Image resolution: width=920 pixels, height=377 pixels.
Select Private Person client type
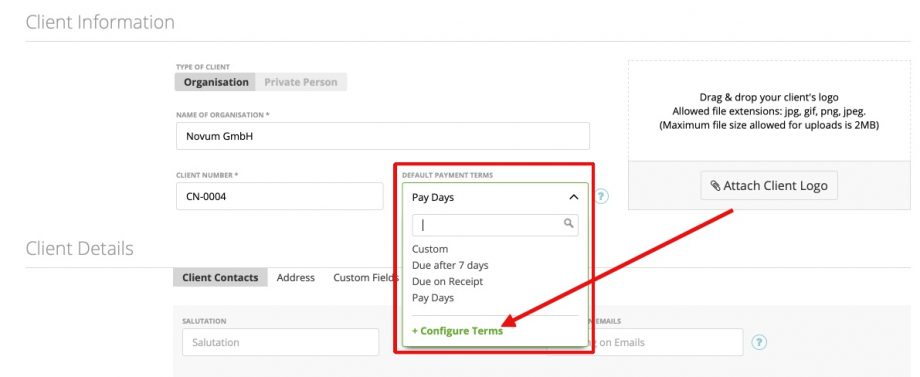point(301,82)
